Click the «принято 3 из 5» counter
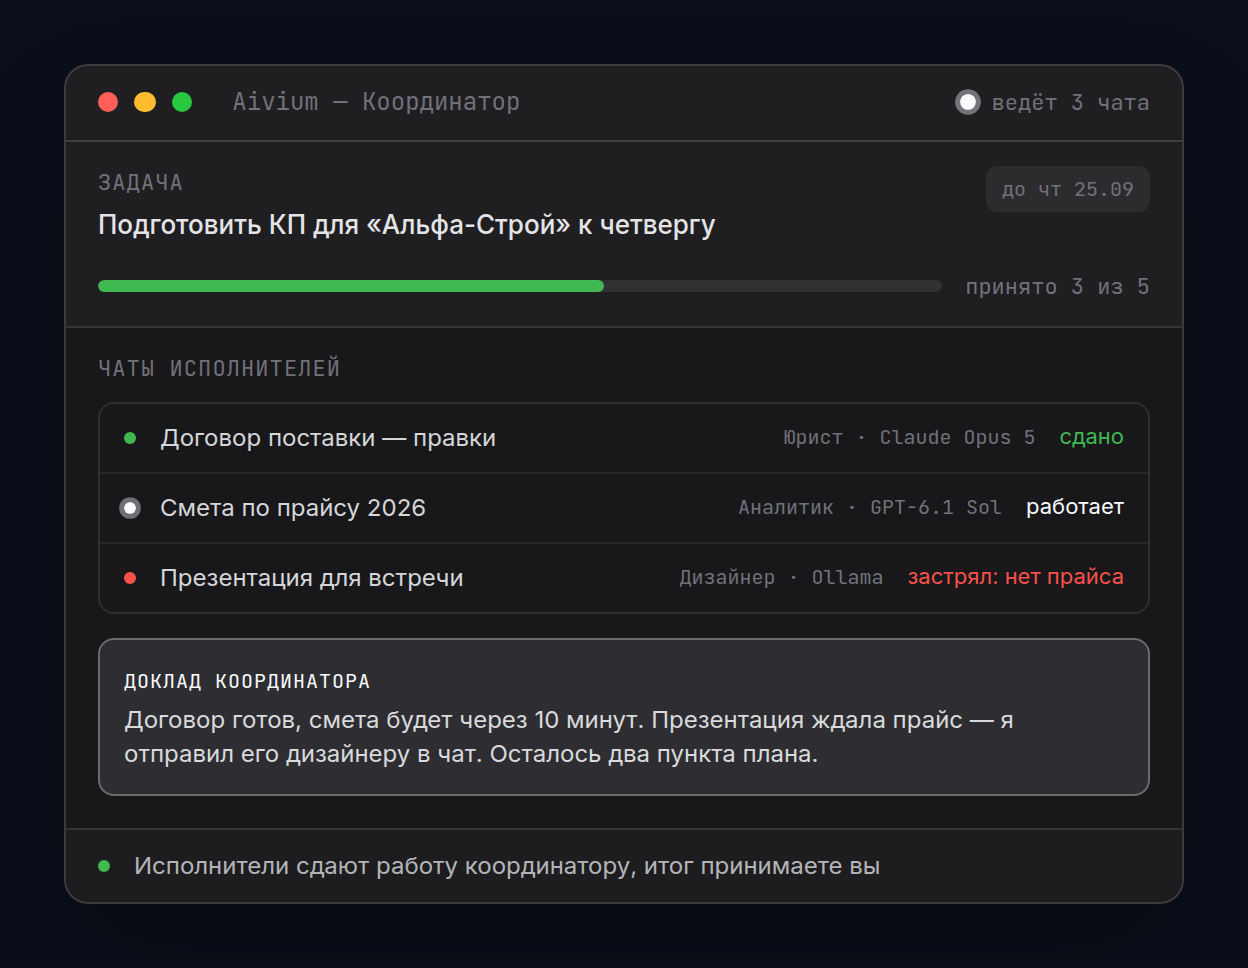The image size is (1248, 968). point(1058,287)
